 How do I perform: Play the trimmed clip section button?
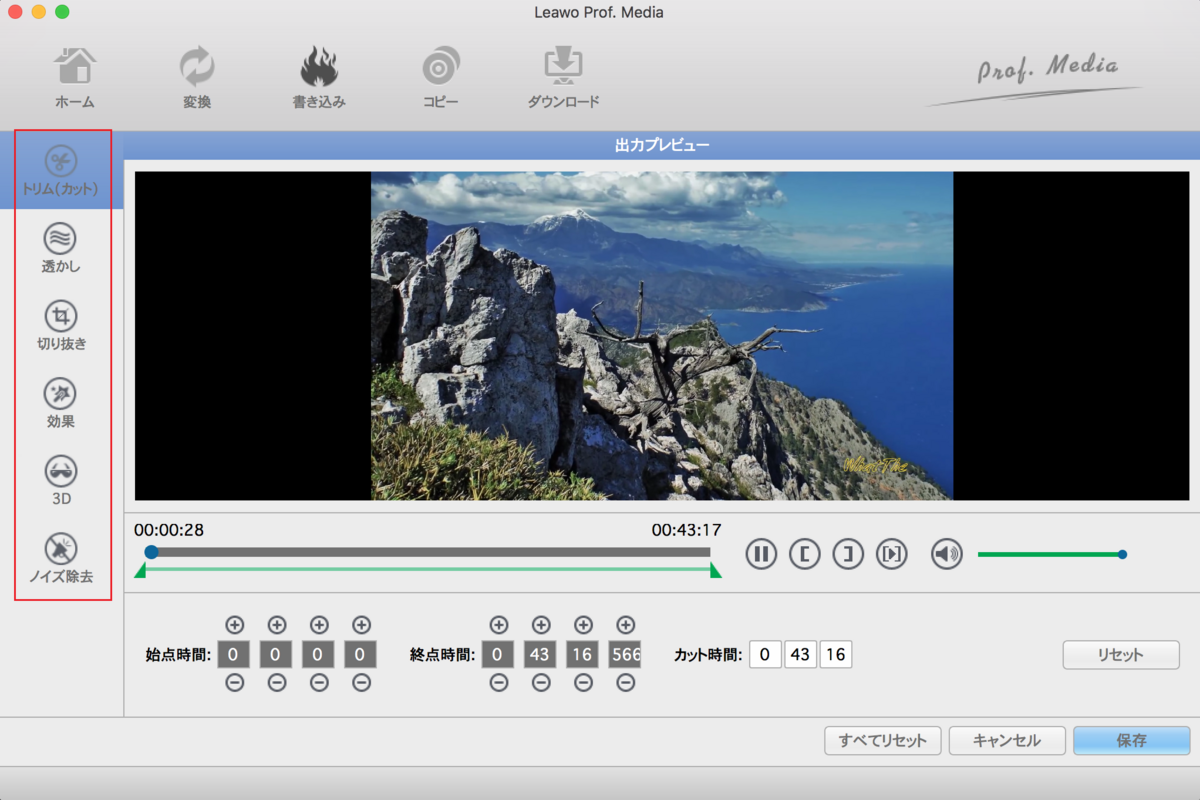pos(891,554)
